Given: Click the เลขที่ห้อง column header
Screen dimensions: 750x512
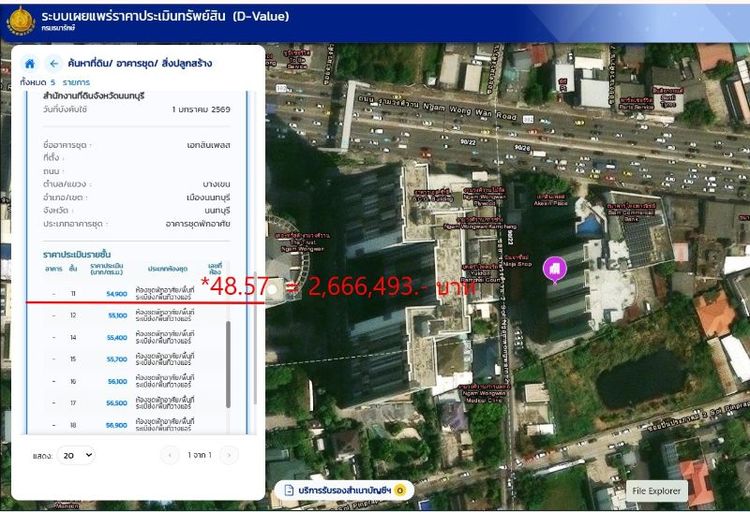Looking at the screenshot, I should tap(215, 268).
